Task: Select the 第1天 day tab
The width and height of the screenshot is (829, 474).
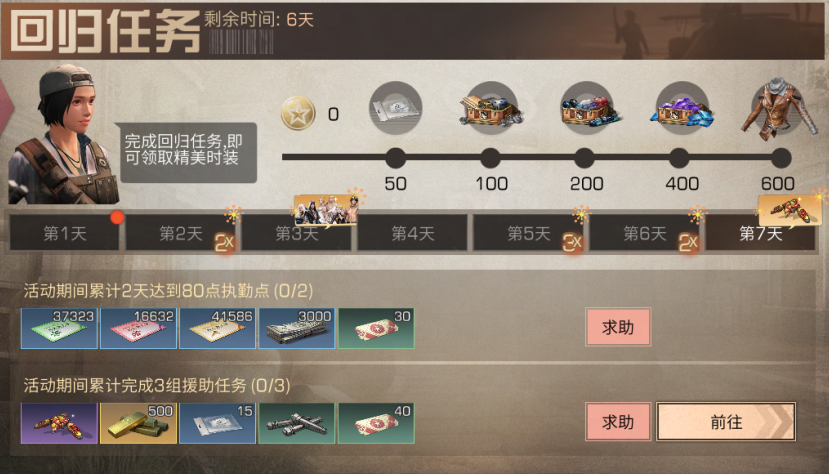Action: pyautogui.click(x=65, y=233)
